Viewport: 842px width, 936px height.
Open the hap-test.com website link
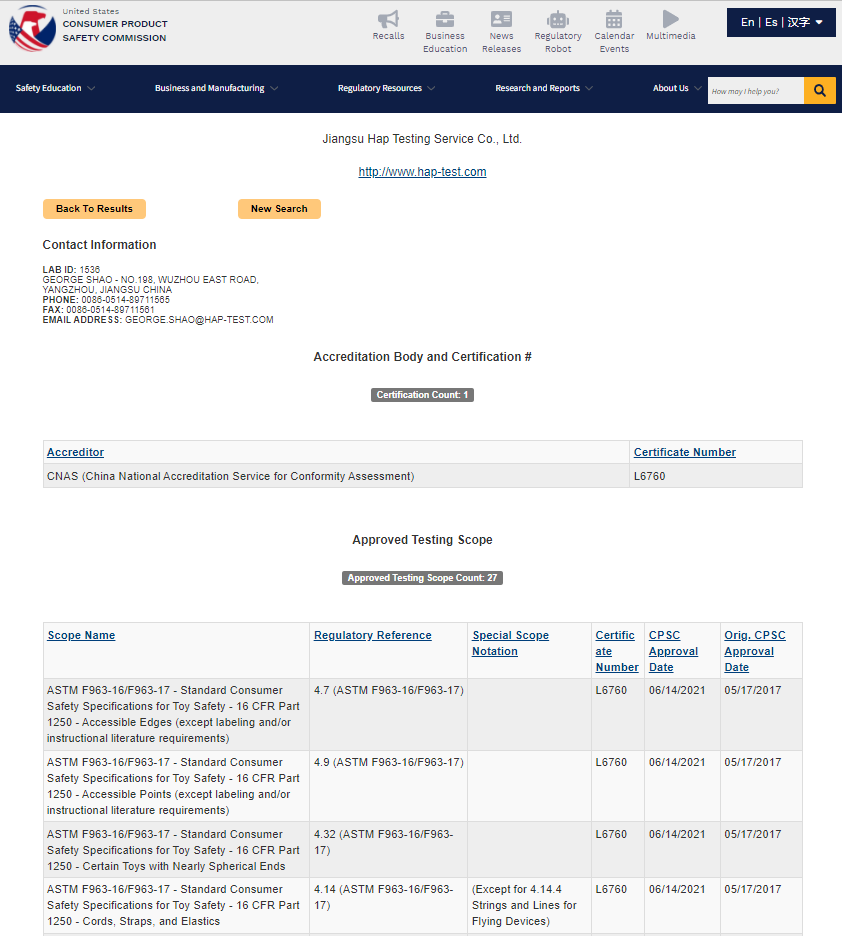422,172
